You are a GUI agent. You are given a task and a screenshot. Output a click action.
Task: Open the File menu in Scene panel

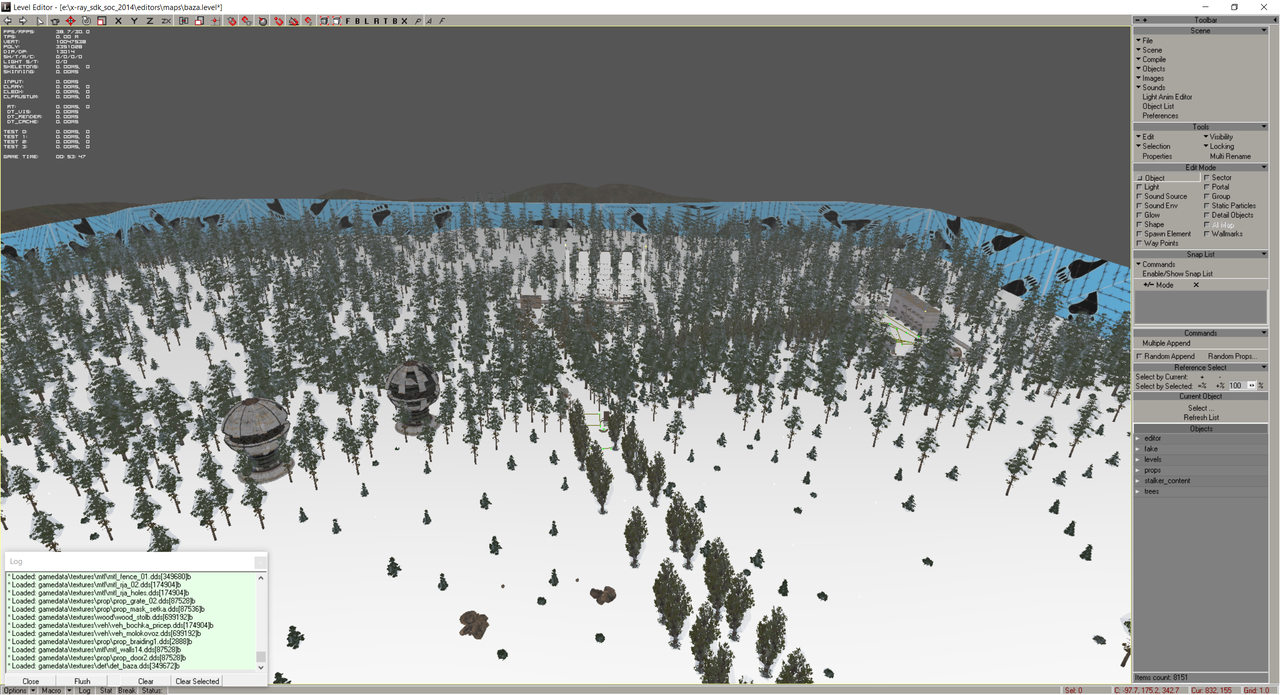pos(1146,41)
